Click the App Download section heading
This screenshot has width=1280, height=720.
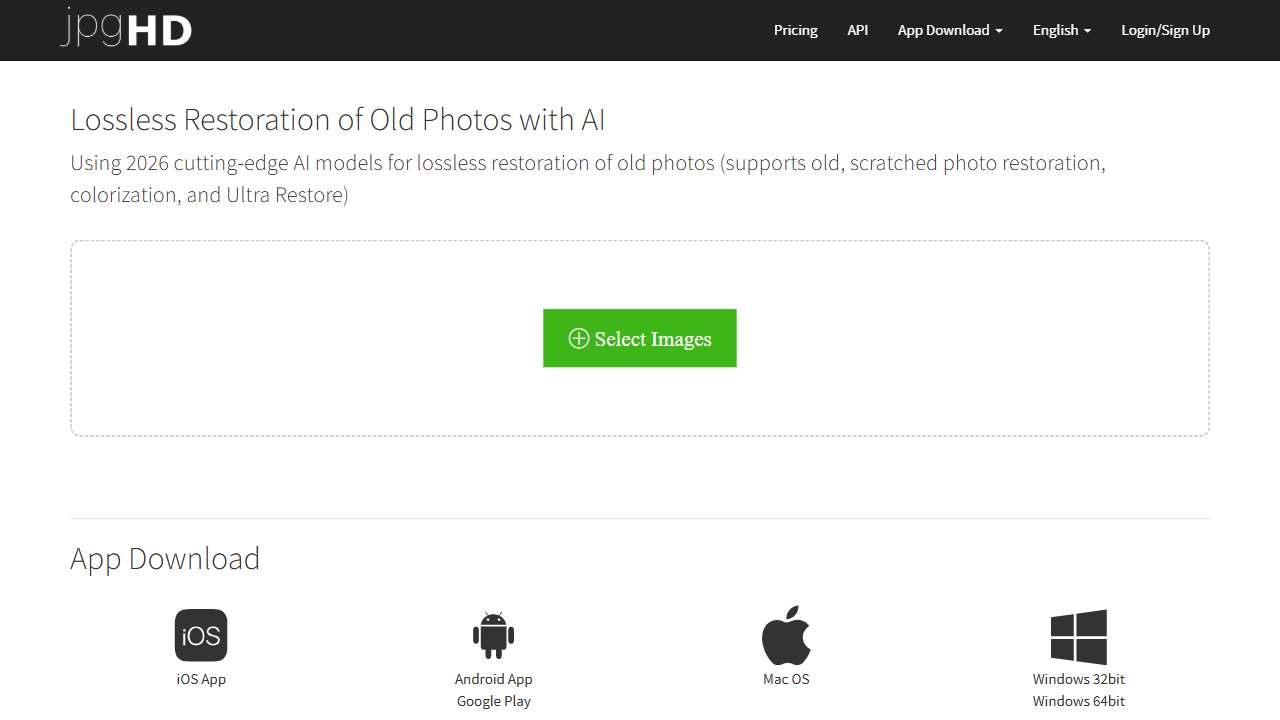tap(165, 558)
